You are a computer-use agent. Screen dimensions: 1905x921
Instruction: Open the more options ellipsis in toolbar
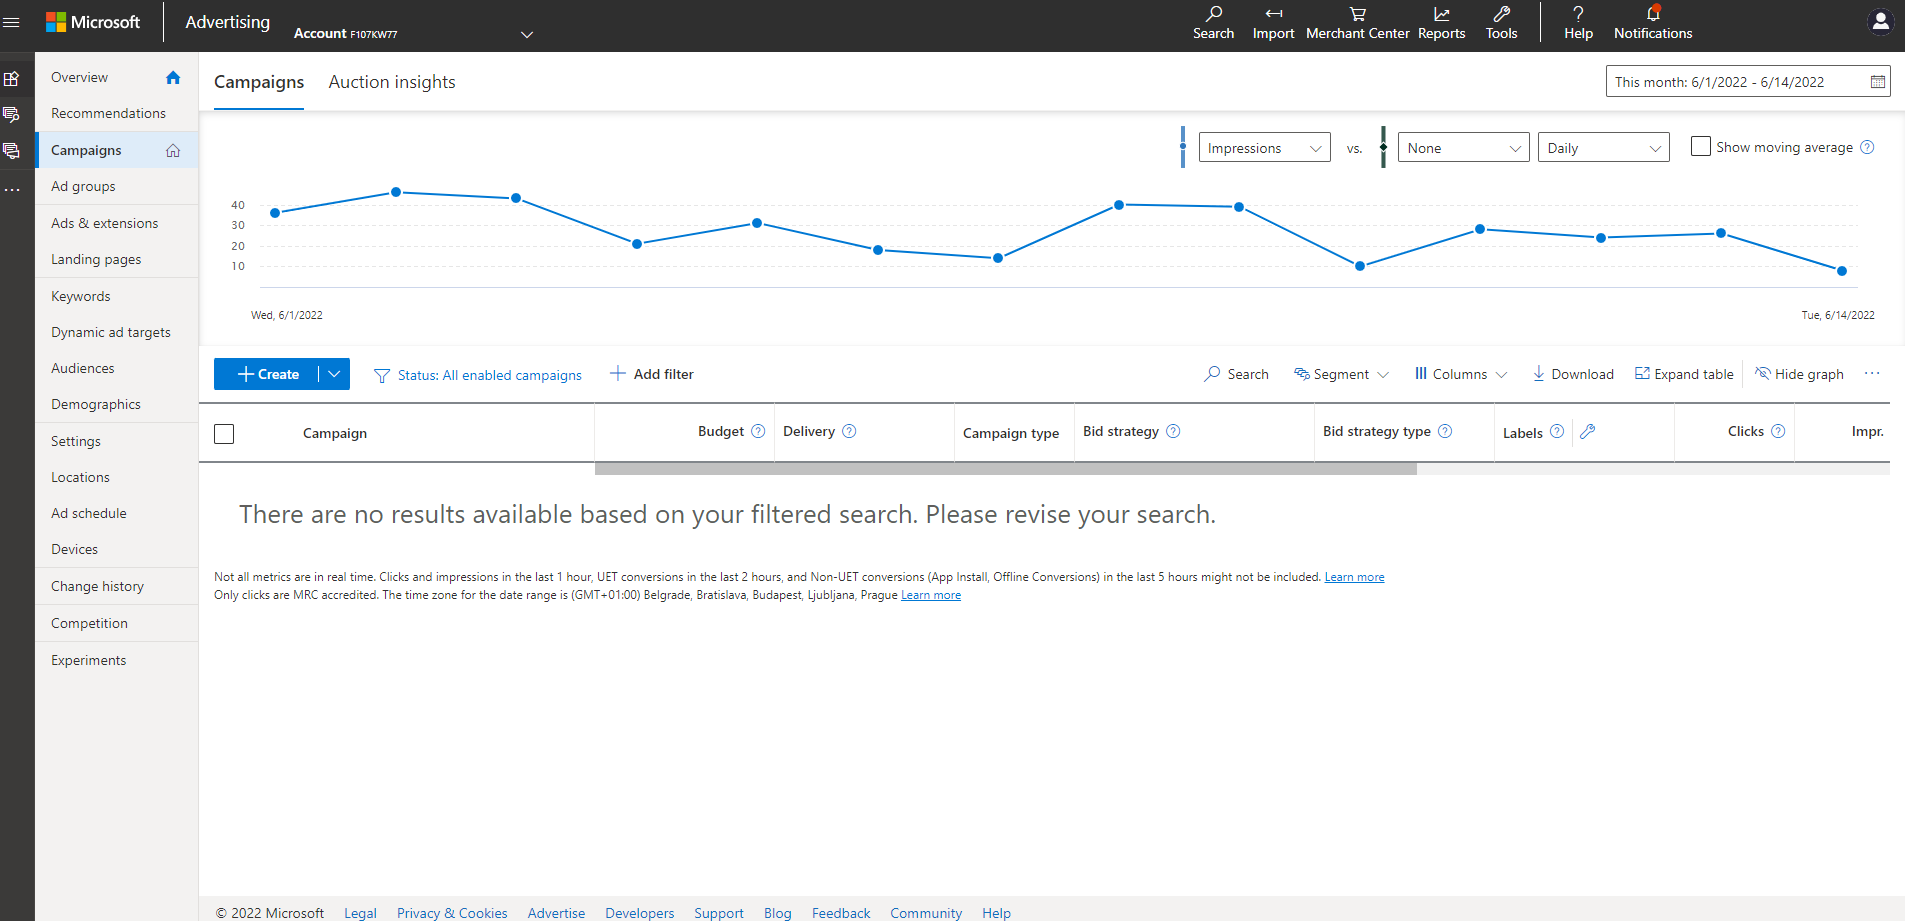tap(1872, 374)
